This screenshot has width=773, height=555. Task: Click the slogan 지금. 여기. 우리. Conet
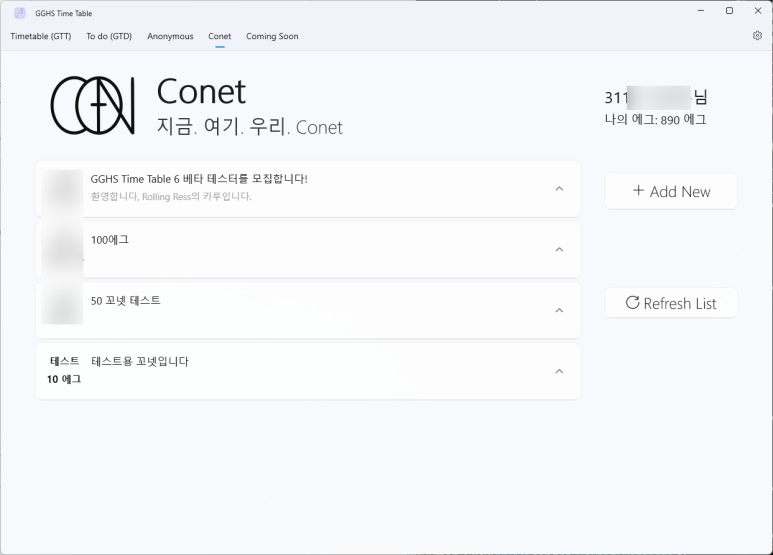[249, 127]
